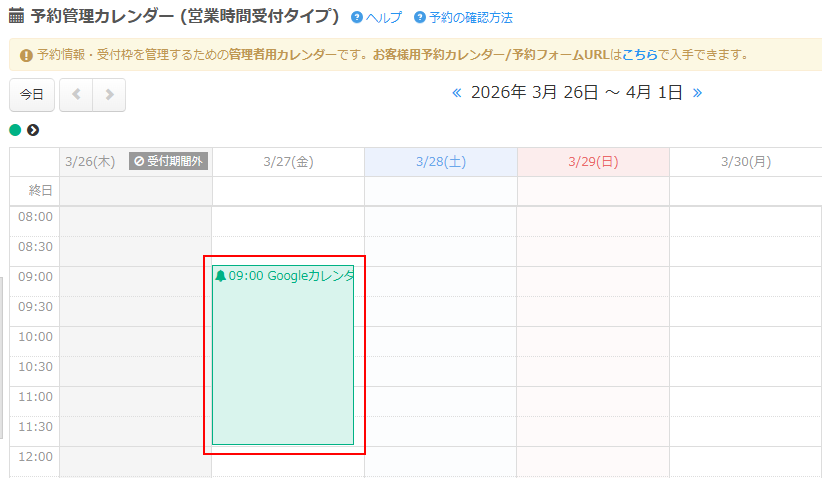Click the 受付期間外 badge on 3/26

168,161
